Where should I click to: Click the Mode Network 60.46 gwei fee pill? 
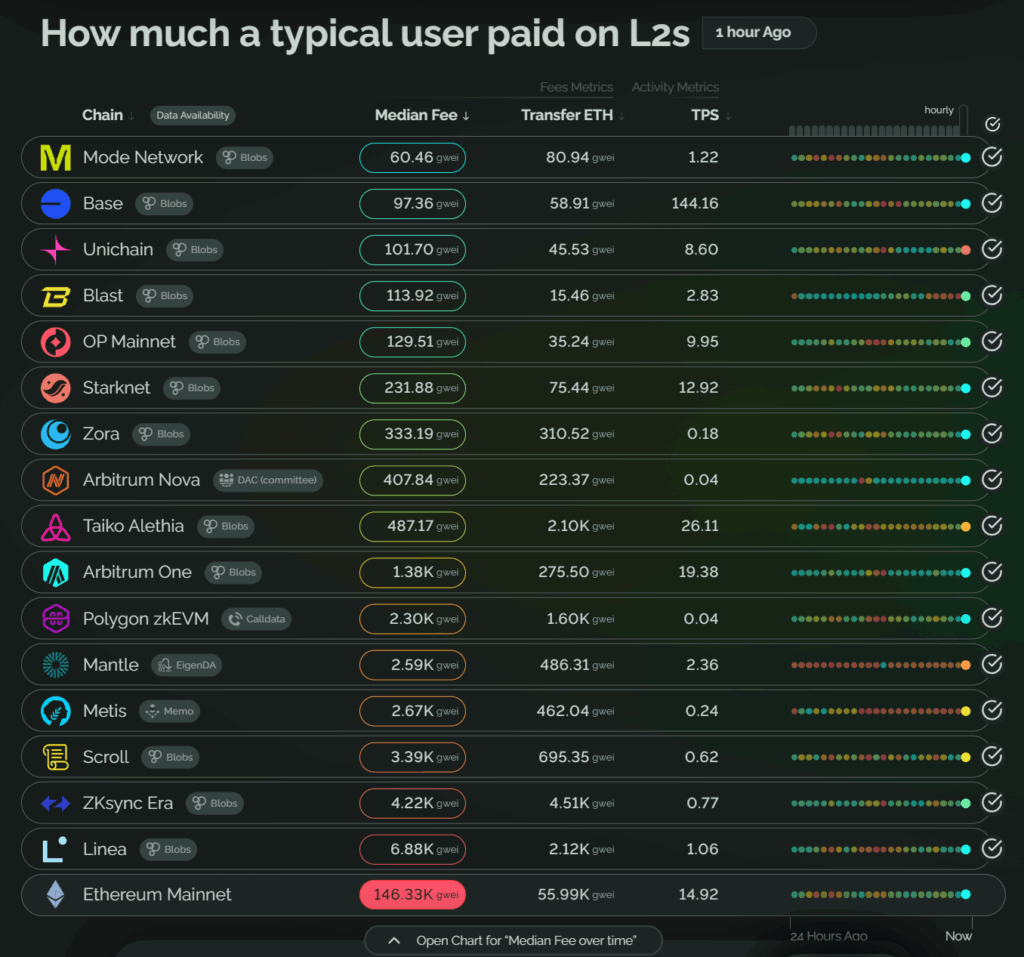tap(413, 157)
